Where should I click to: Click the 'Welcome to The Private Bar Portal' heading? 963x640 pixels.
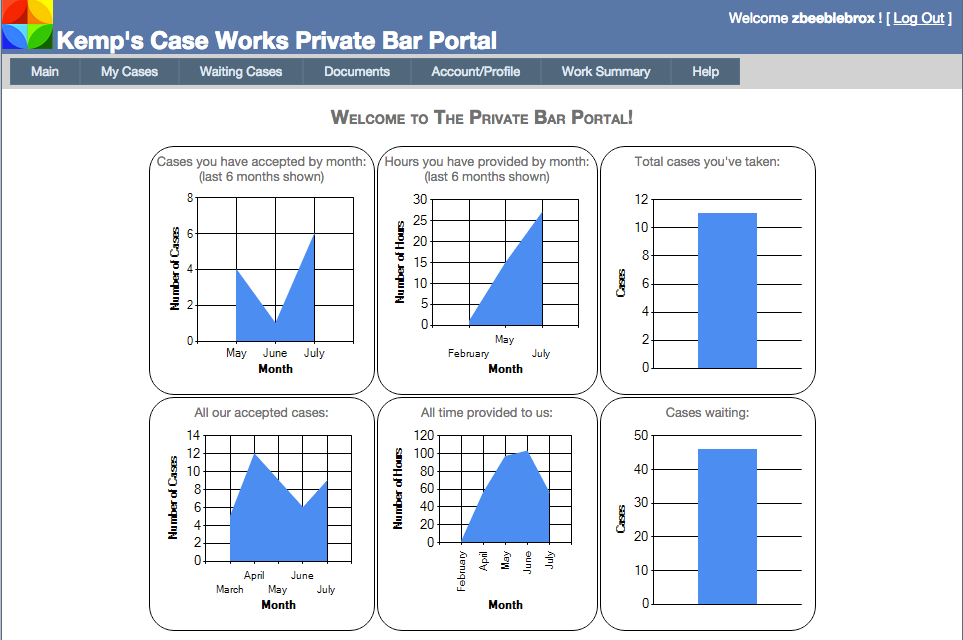481,118
